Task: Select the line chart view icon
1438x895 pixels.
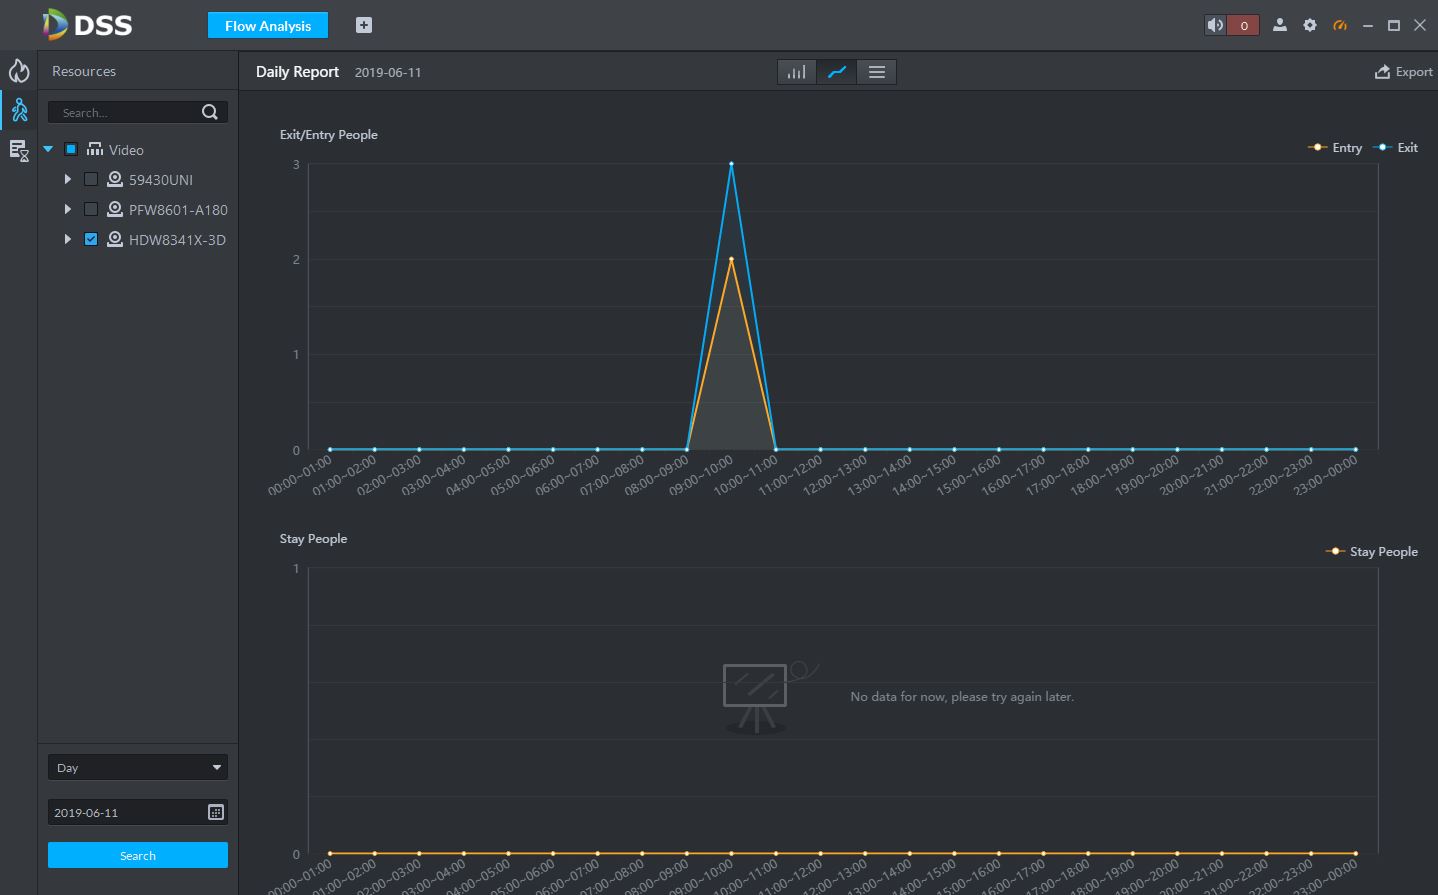Action: point(837,72)
